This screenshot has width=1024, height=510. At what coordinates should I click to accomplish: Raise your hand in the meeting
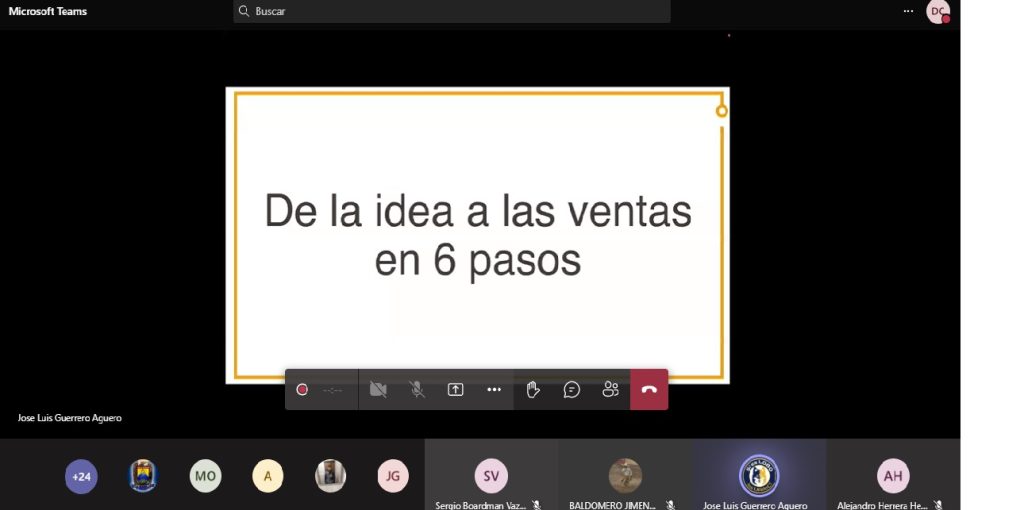(533, 390)
